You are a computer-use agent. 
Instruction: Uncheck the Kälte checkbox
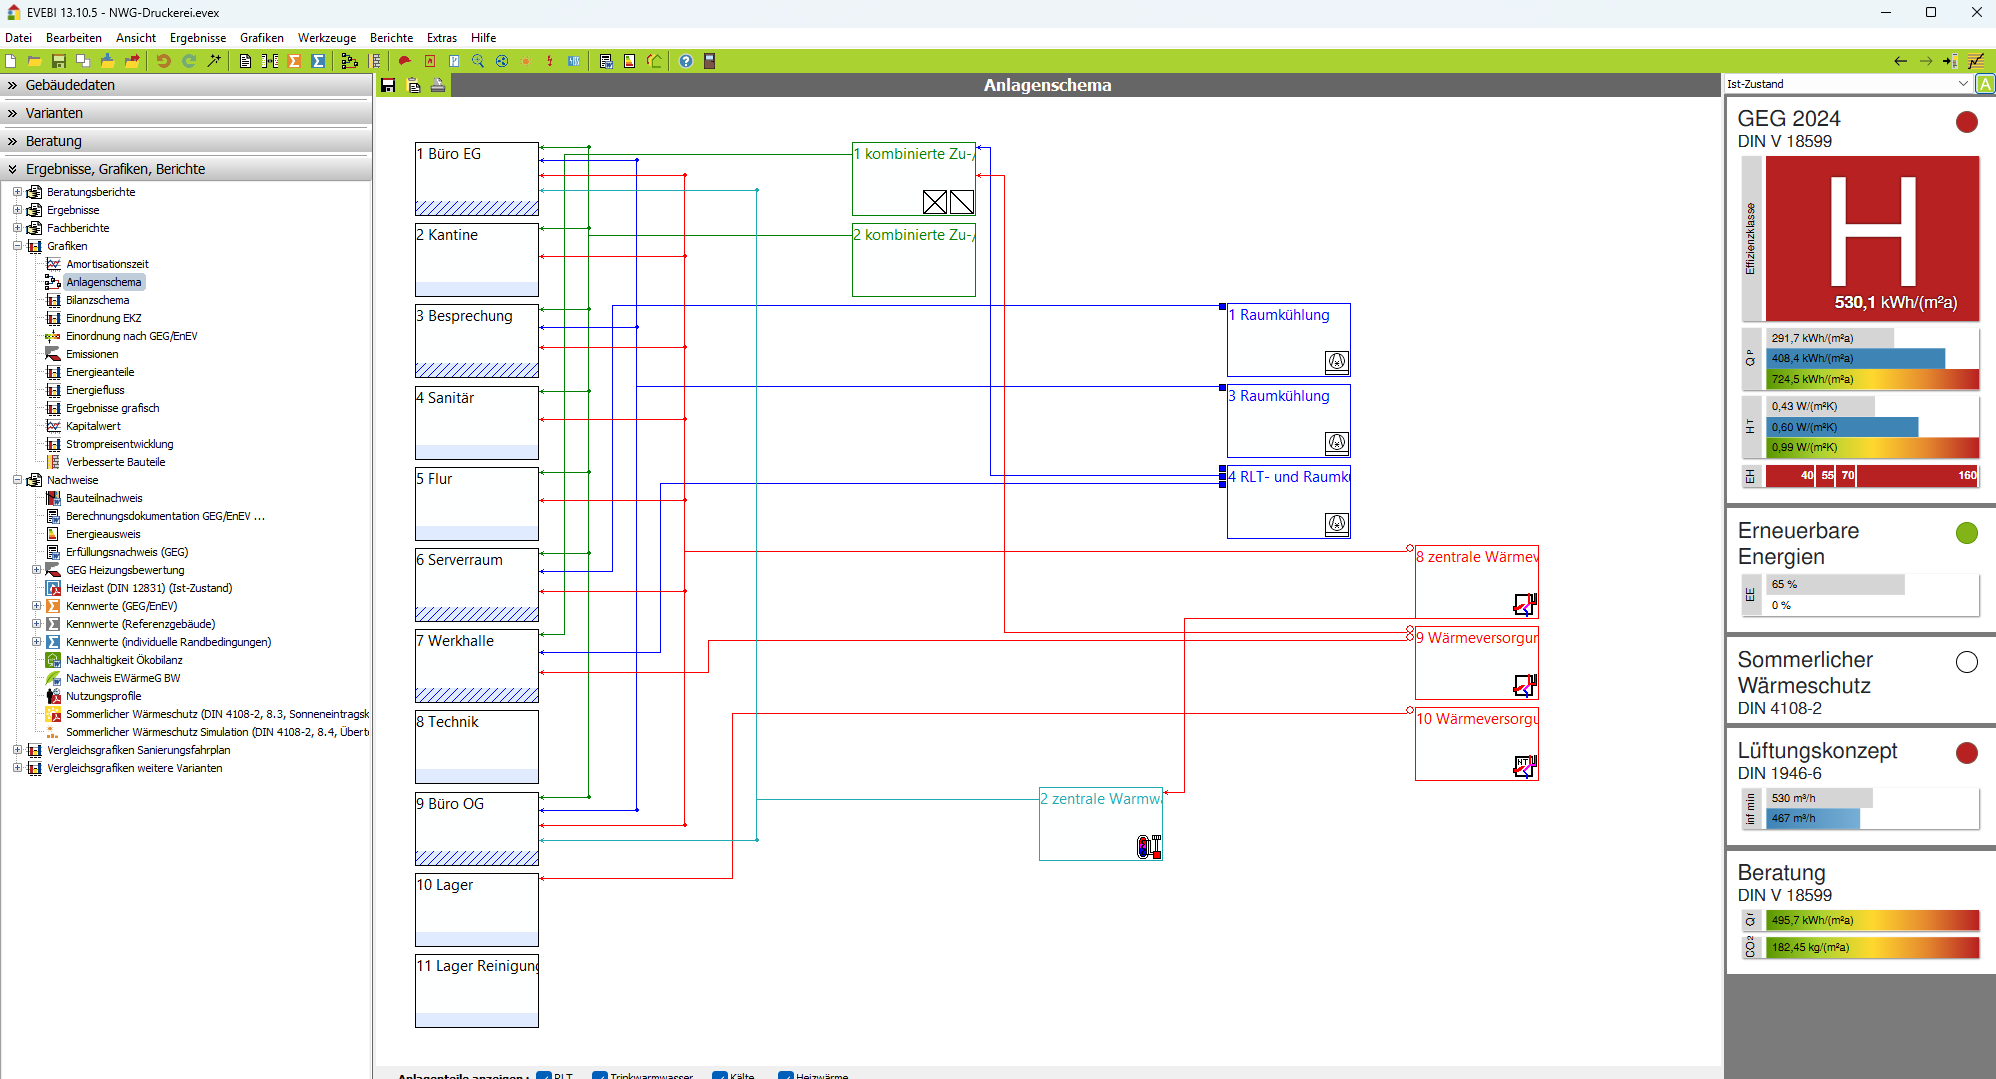720,1076
